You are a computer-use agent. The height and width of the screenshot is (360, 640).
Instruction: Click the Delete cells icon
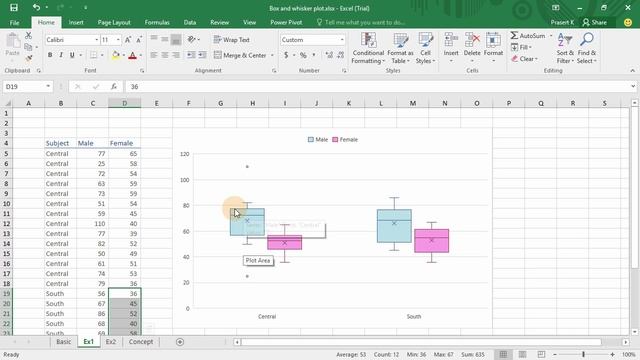point(472,41)
